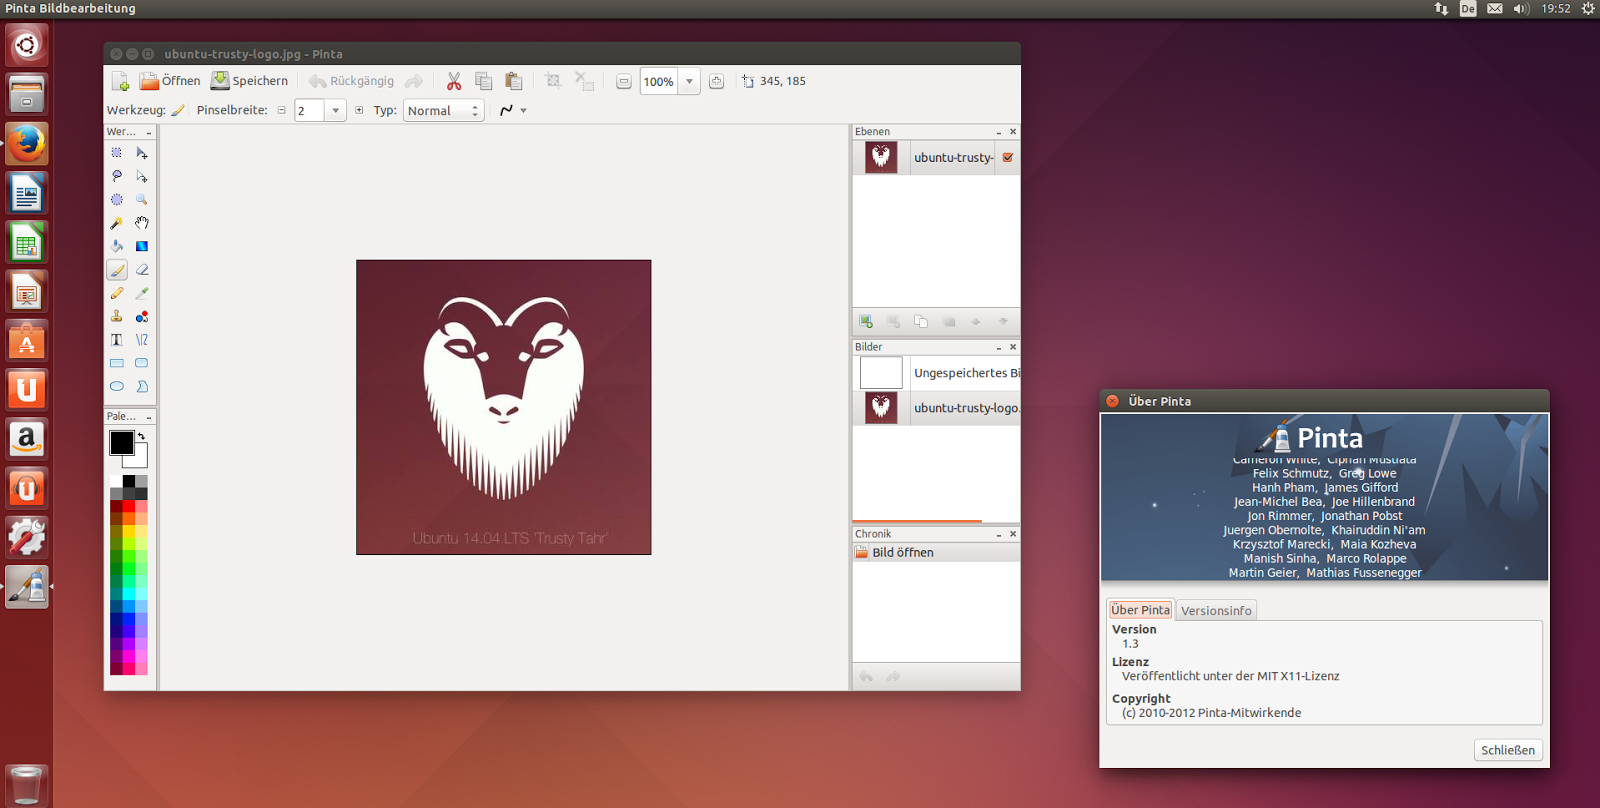Select the Freeform Shape tool
The width and height of the screenshot is (1600, 808).
142,386
